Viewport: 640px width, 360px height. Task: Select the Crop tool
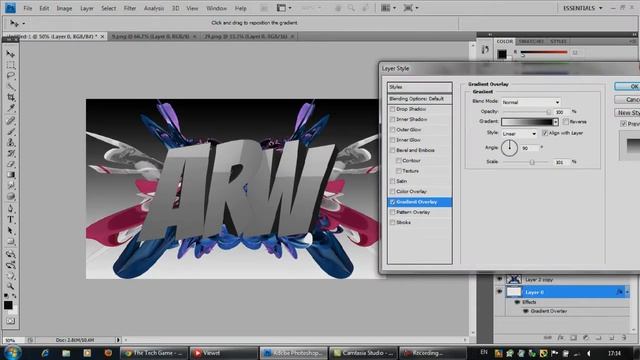11,97
